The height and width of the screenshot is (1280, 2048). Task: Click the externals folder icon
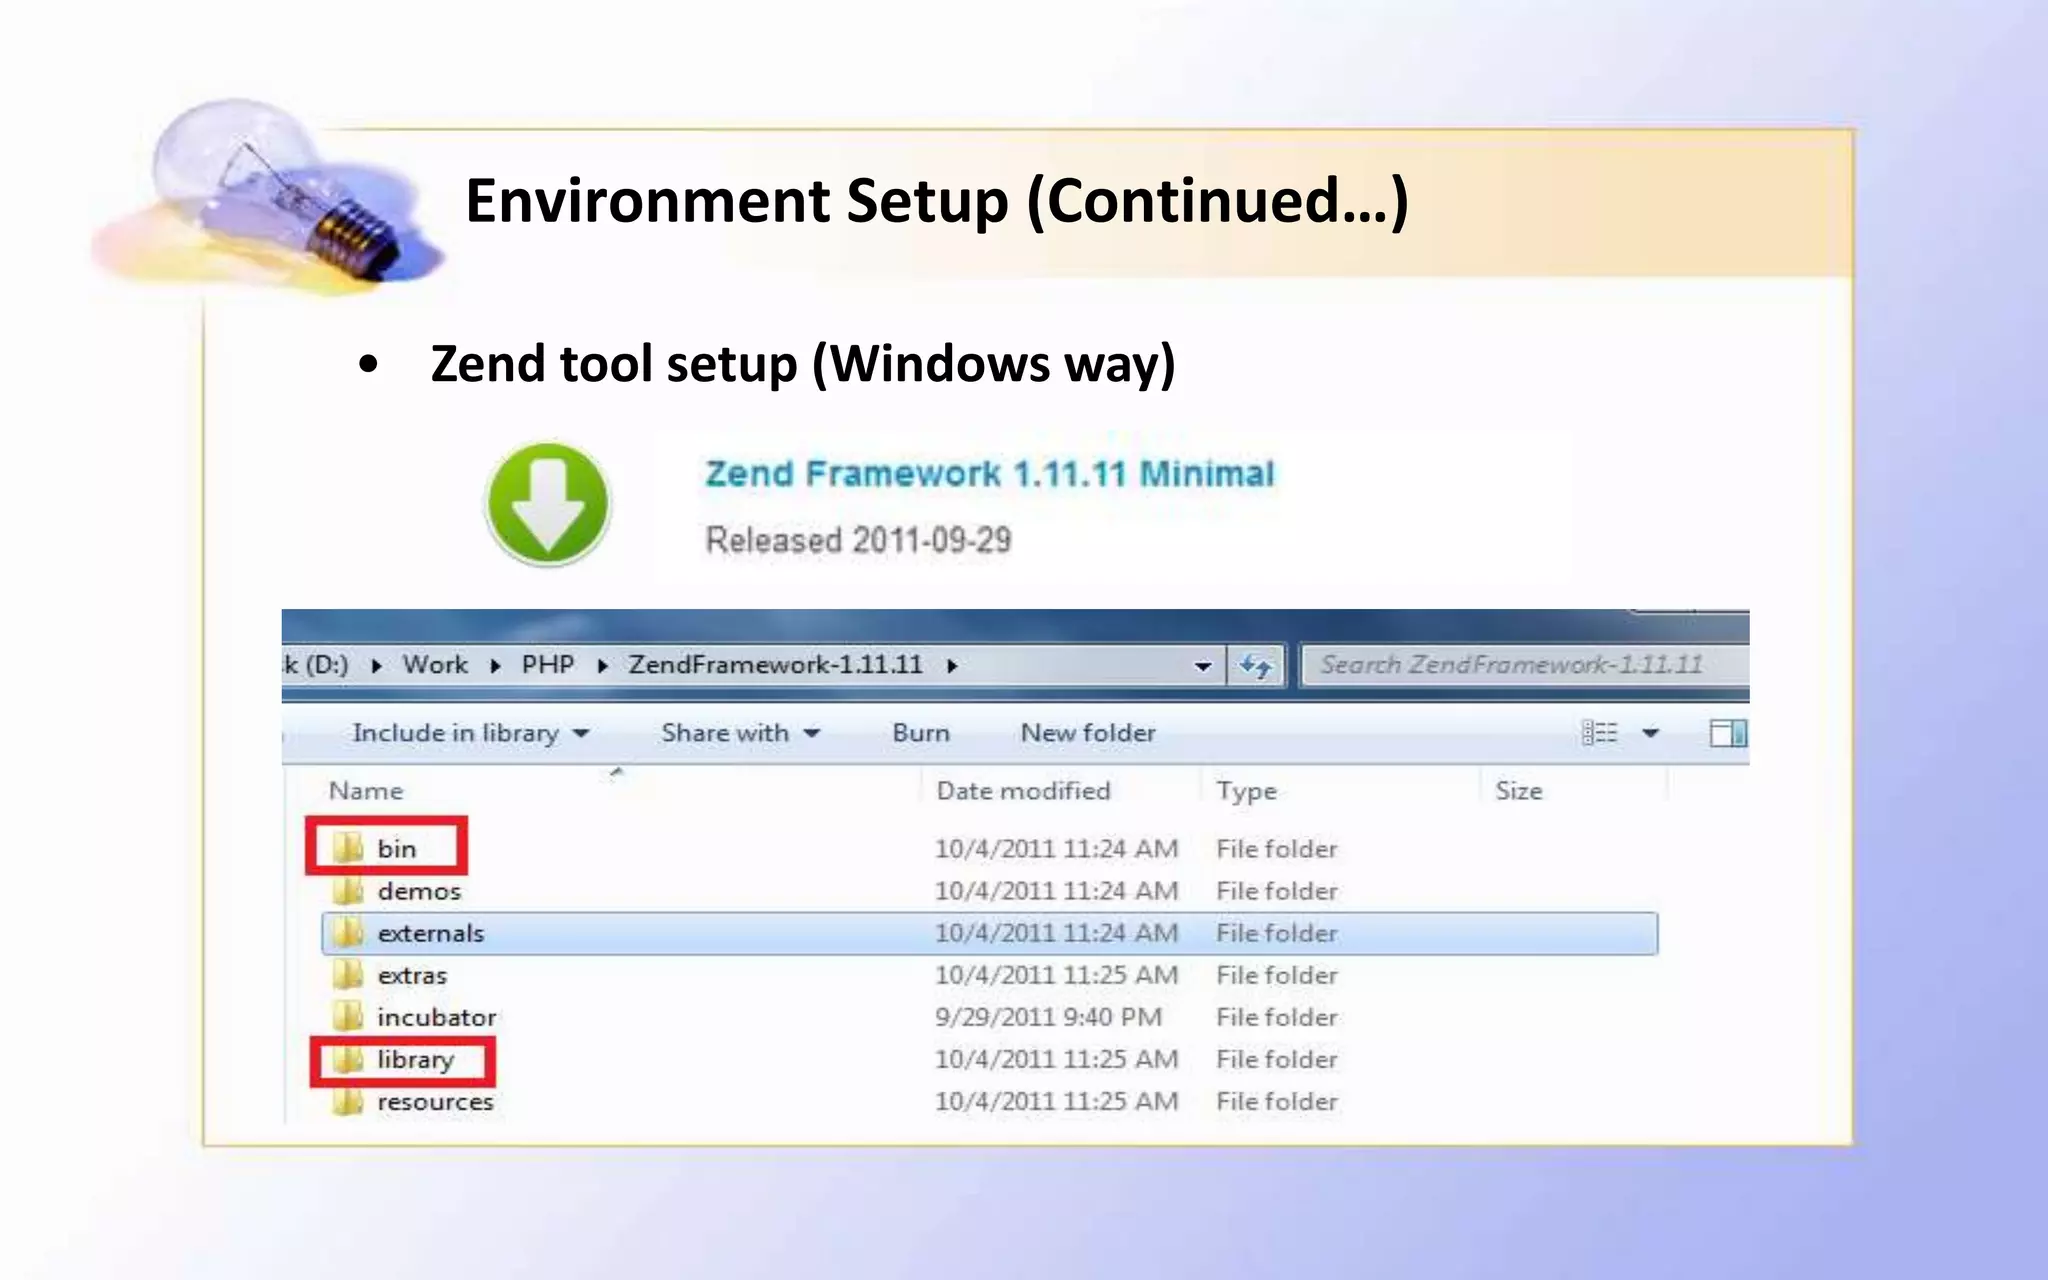click(x=348, y=932)
